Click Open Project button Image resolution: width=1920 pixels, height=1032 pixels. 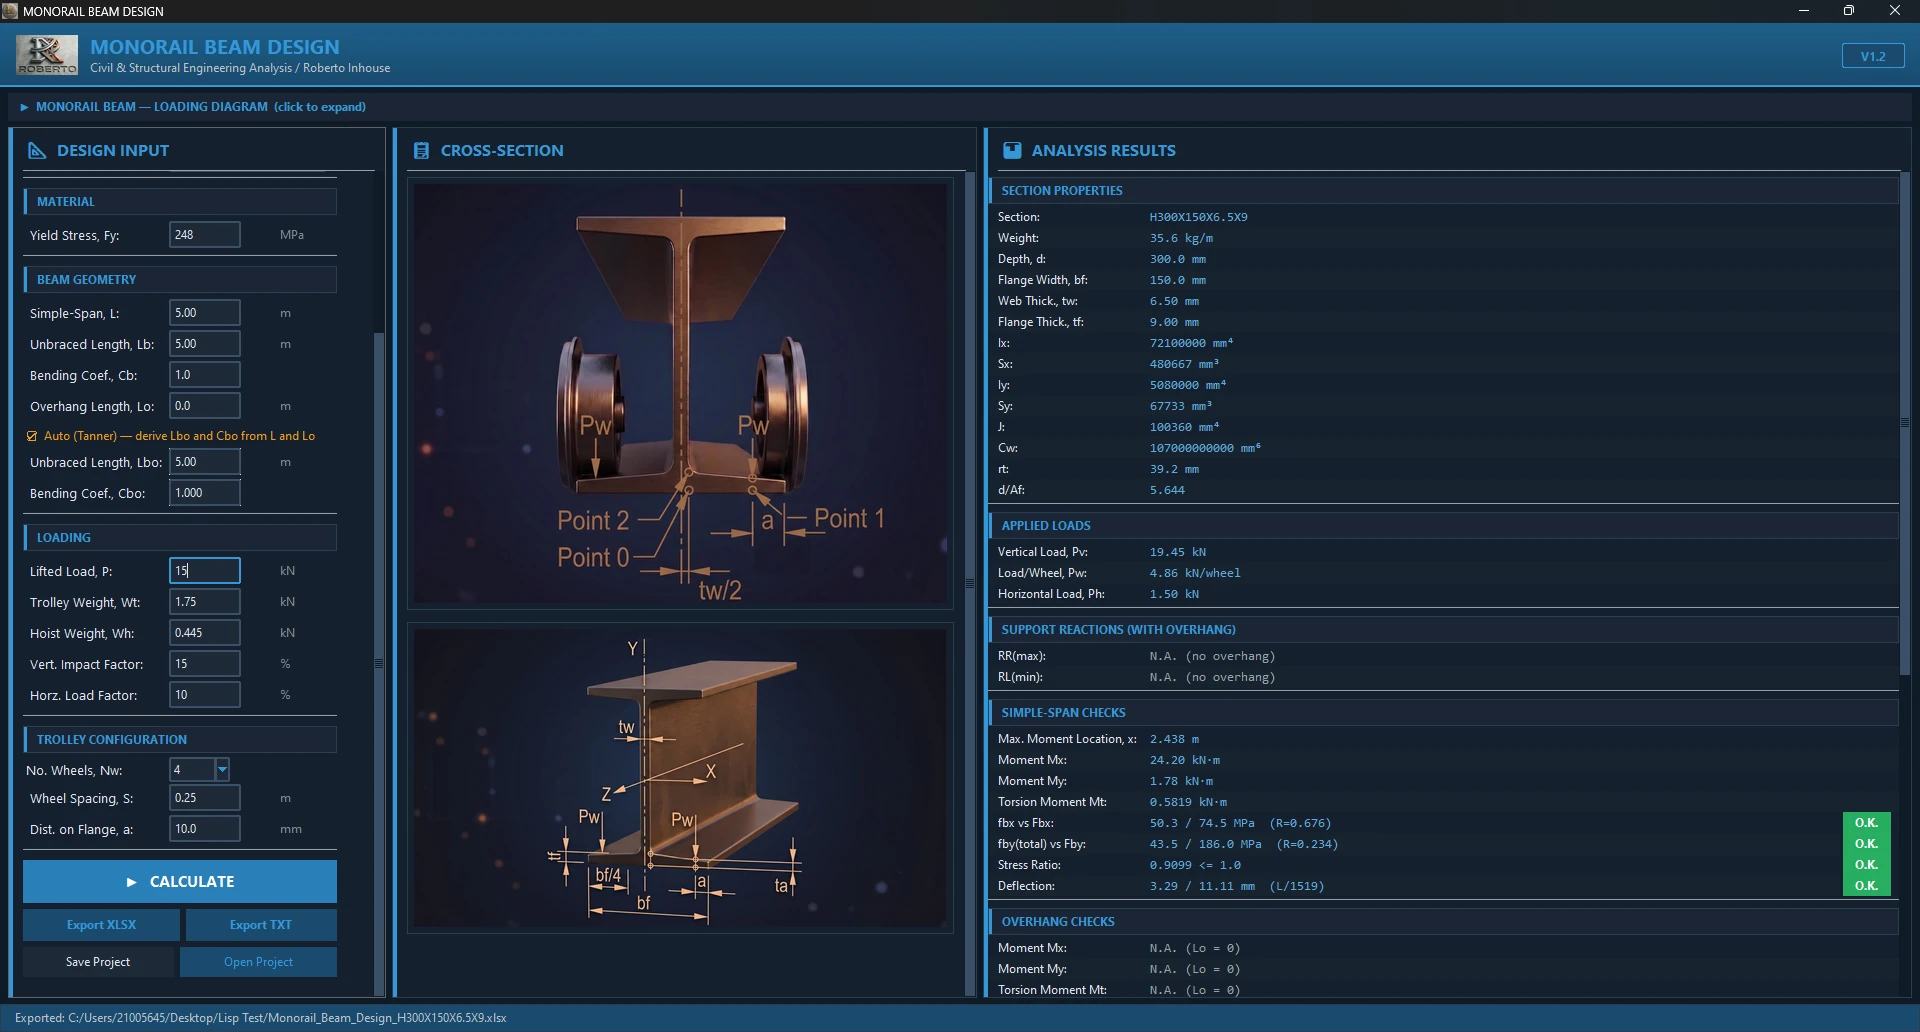[258, 962]
